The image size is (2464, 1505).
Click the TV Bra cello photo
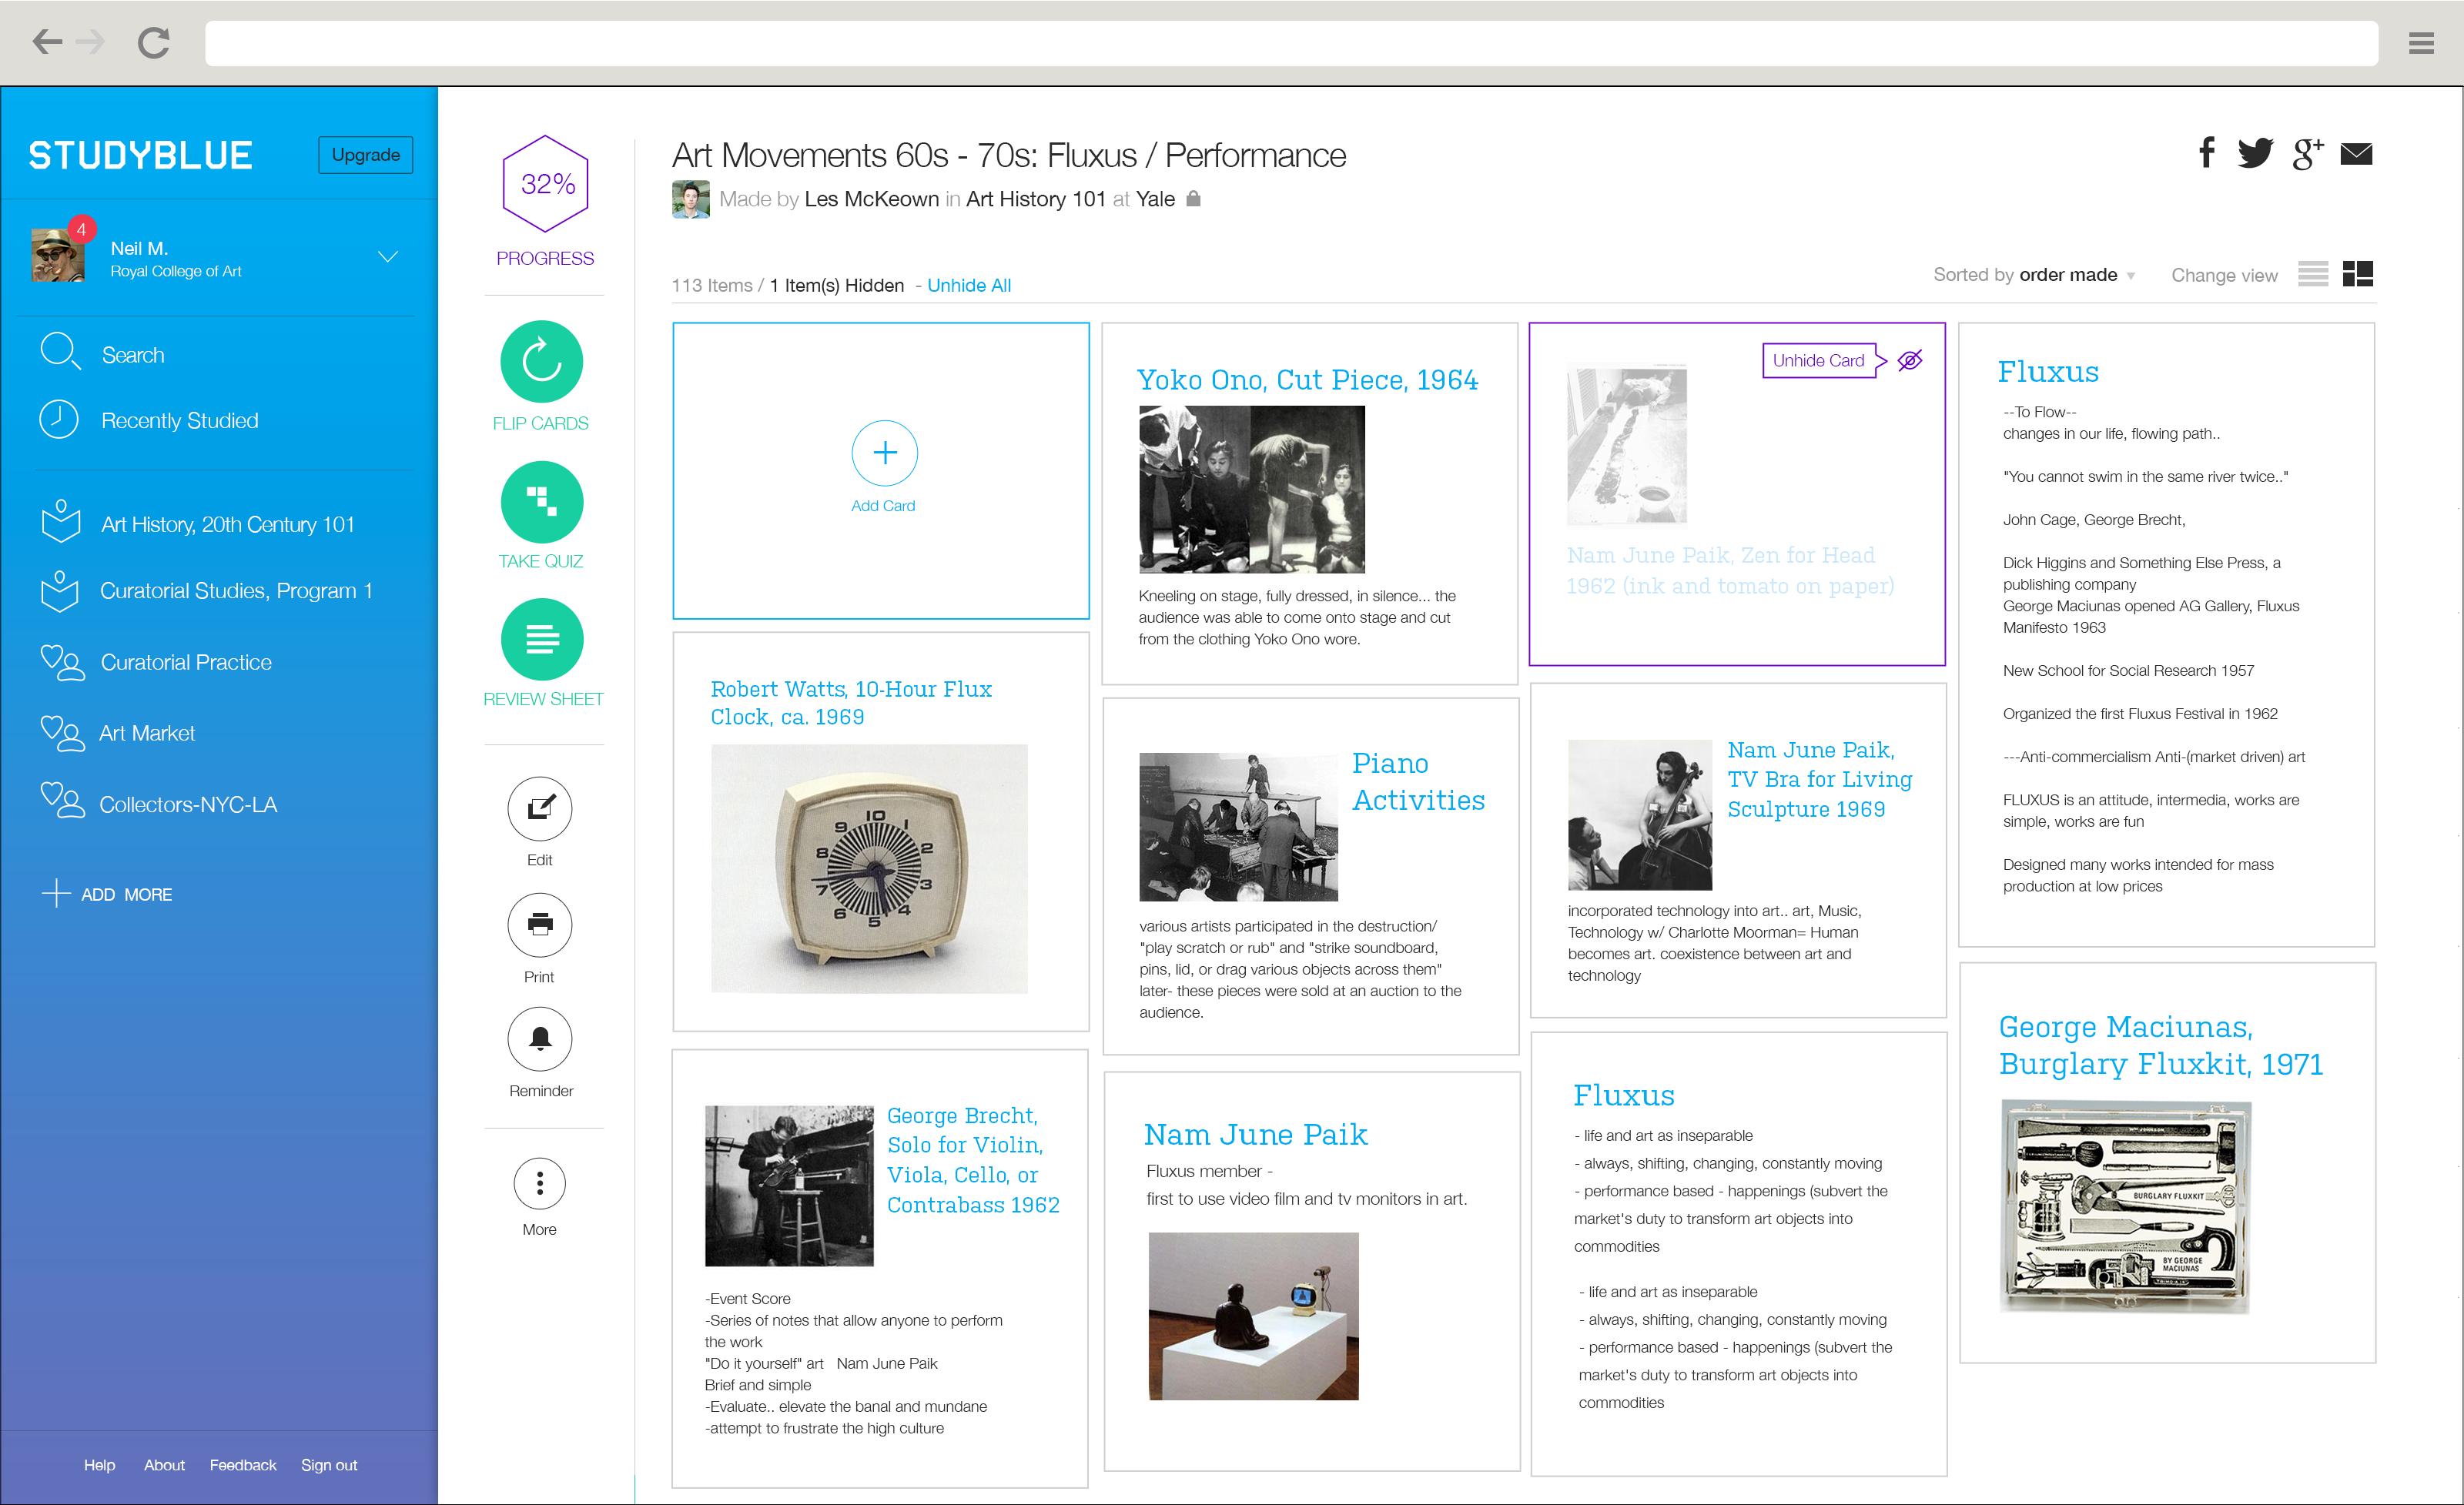(x=1640, y=814)
